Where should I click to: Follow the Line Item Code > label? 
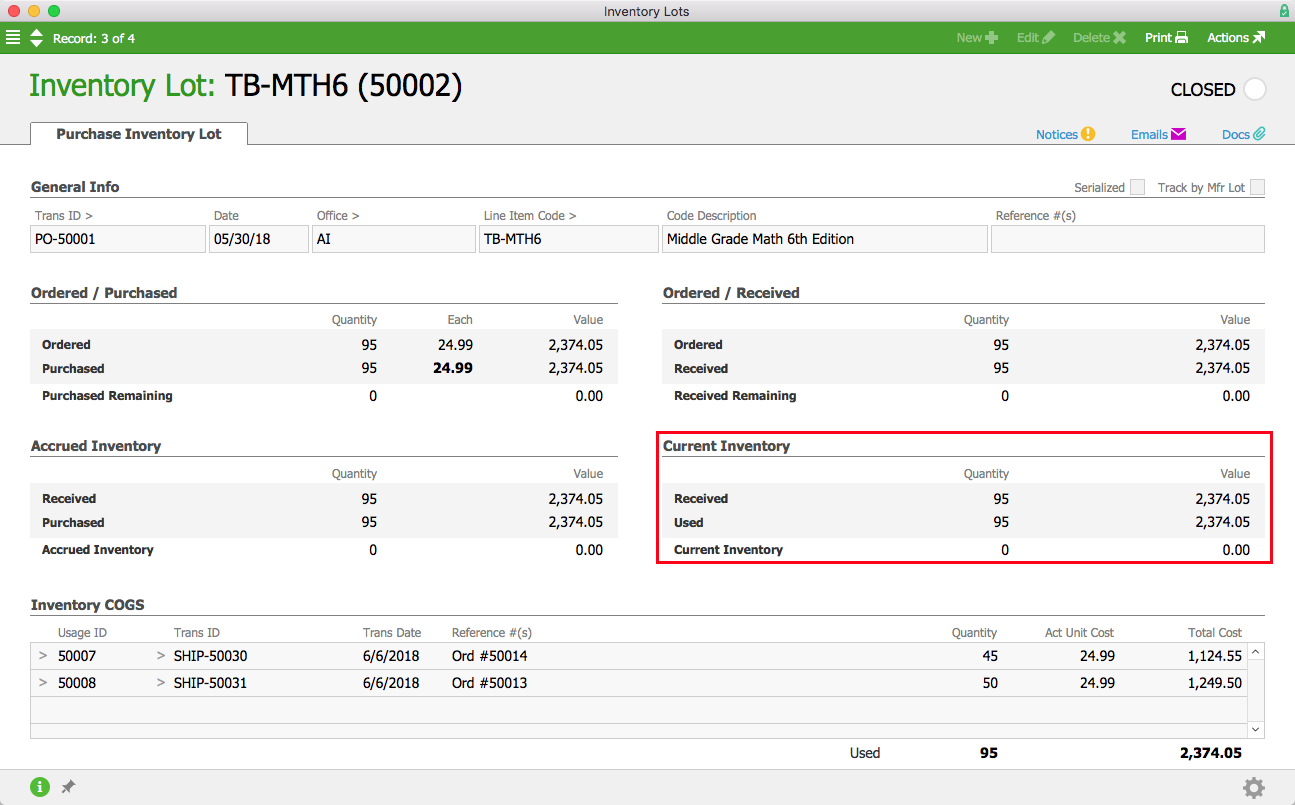530,216
